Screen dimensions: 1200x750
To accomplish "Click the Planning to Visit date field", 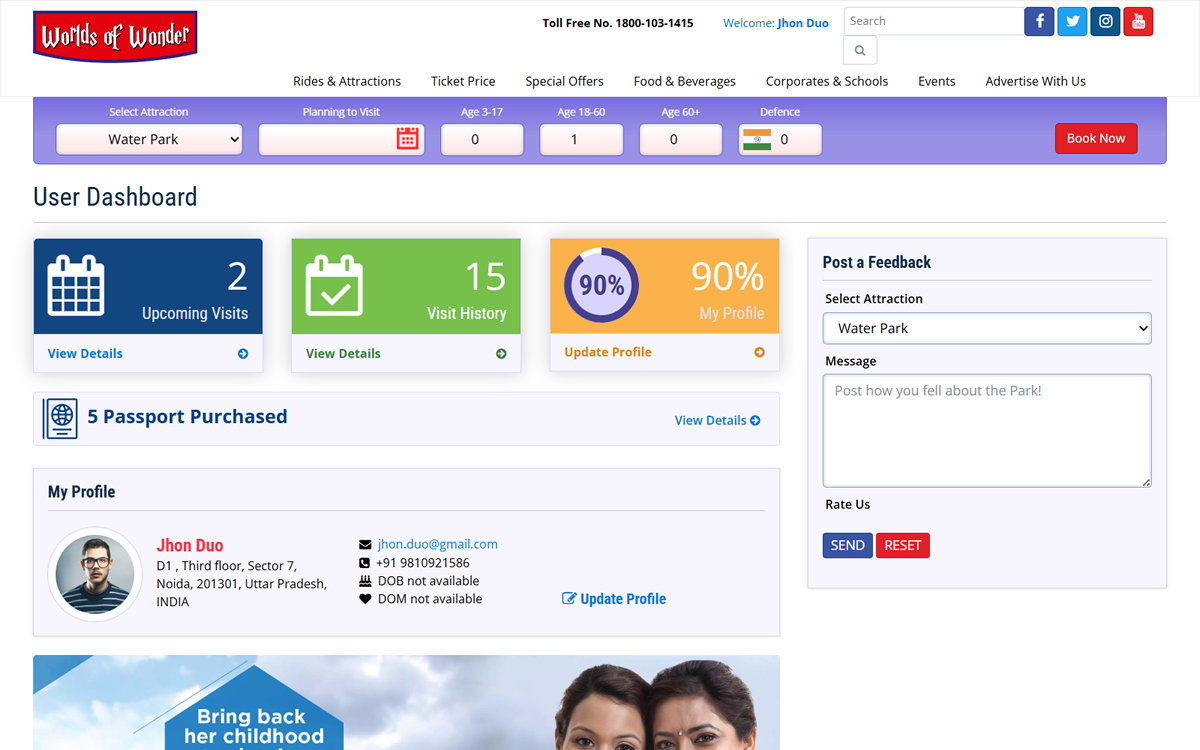I will [342, 139].
